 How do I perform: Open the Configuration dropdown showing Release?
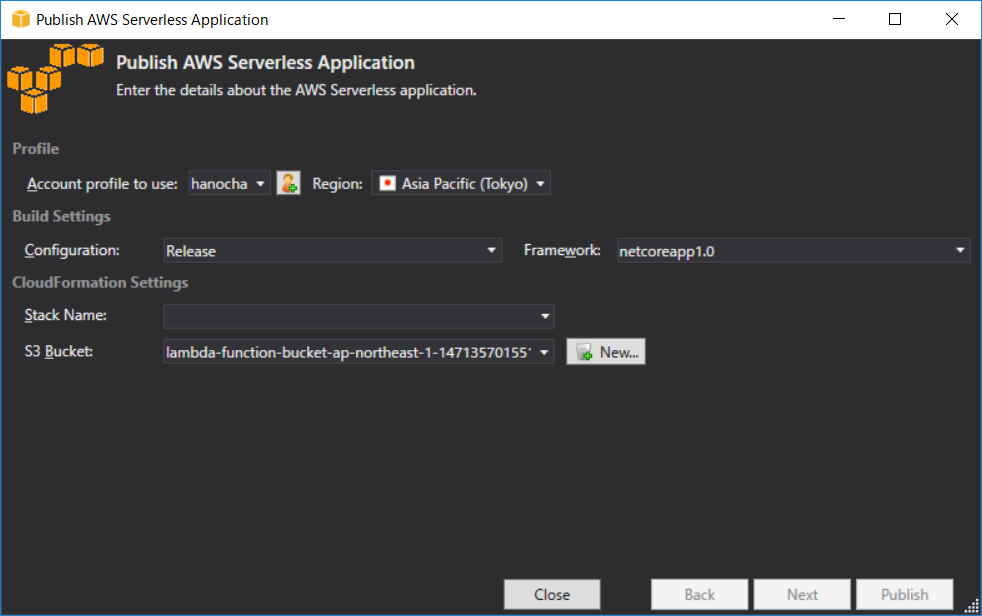tap(332, 250)
